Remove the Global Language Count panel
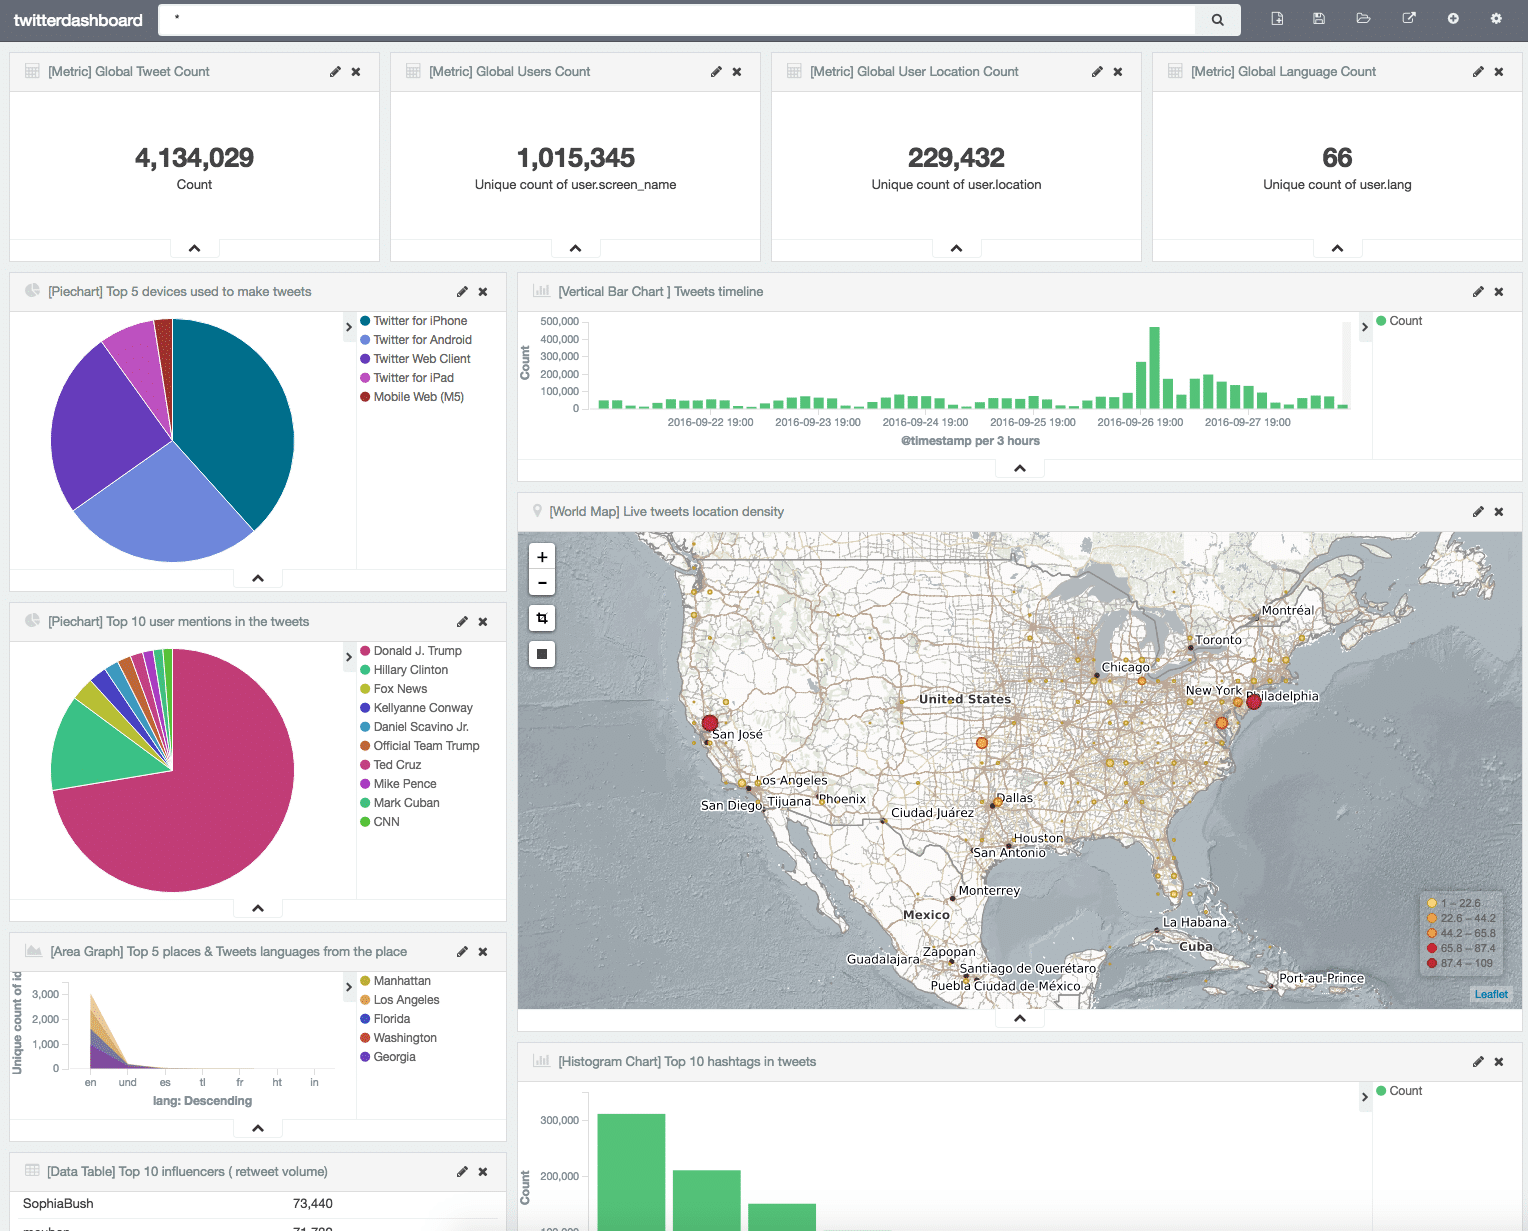 coord(1499,72)
